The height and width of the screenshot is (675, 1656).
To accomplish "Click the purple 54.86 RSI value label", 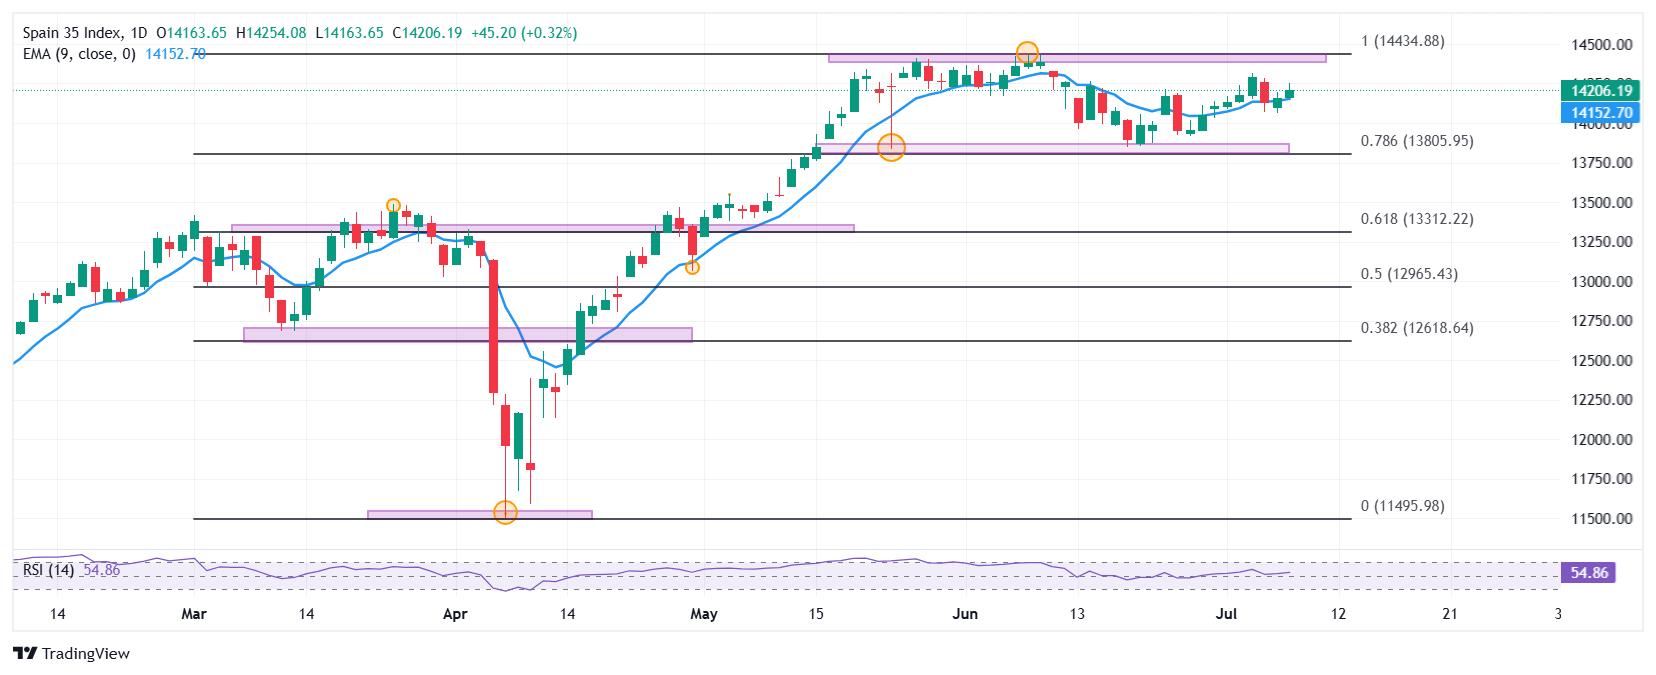I will 1589,573.
